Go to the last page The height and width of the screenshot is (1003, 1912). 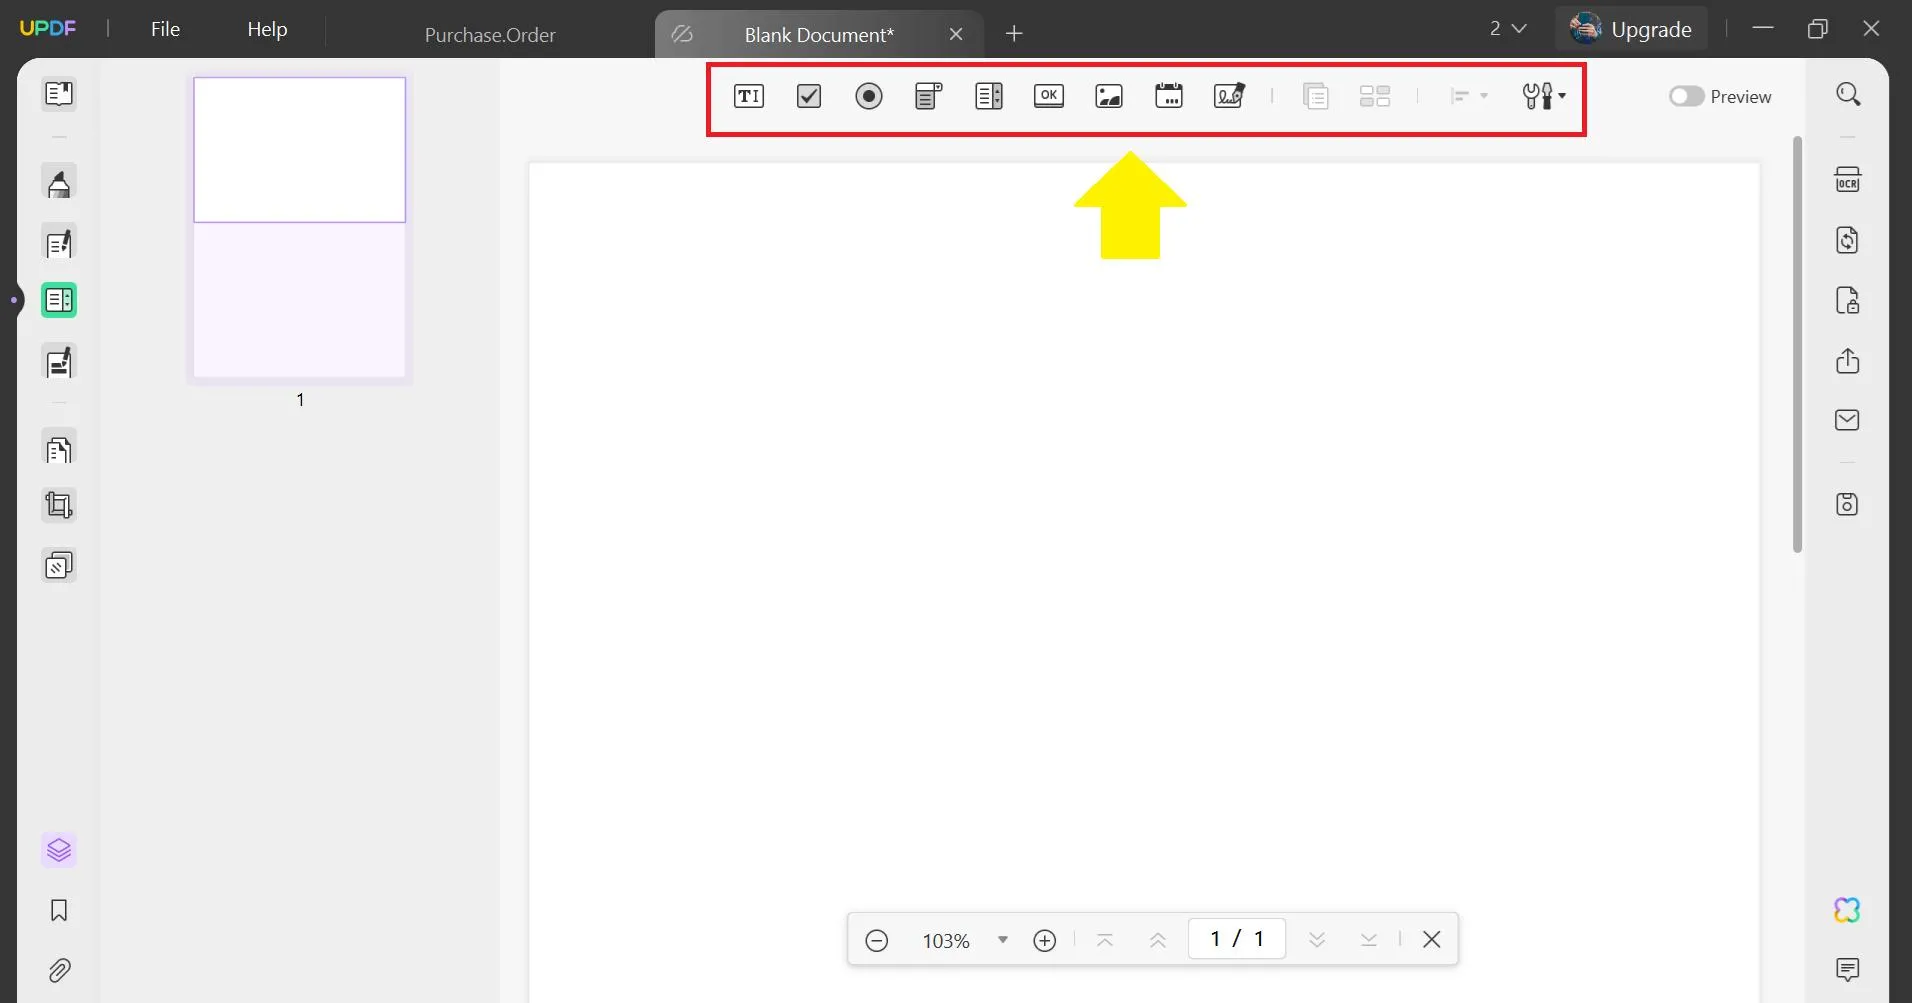[1369, 940]
